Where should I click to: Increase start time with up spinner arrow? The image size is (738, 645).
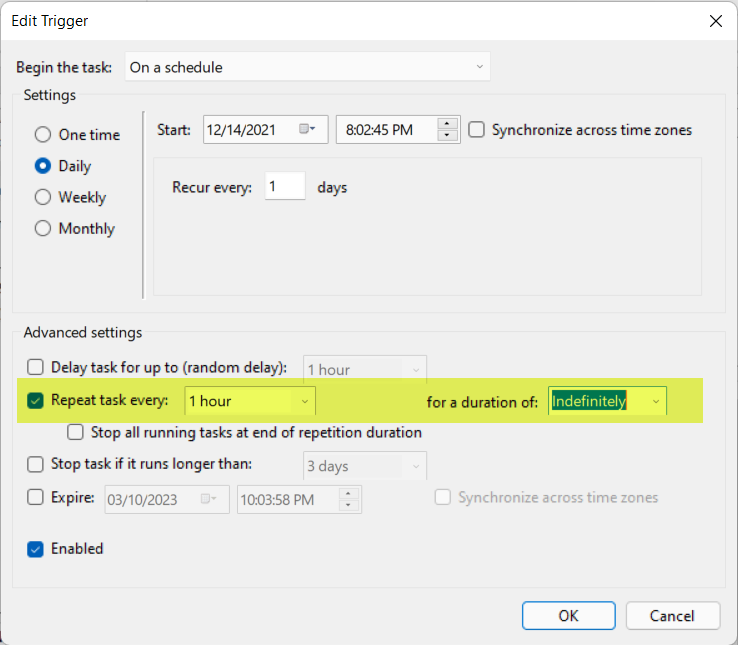[x=448, y=124]
